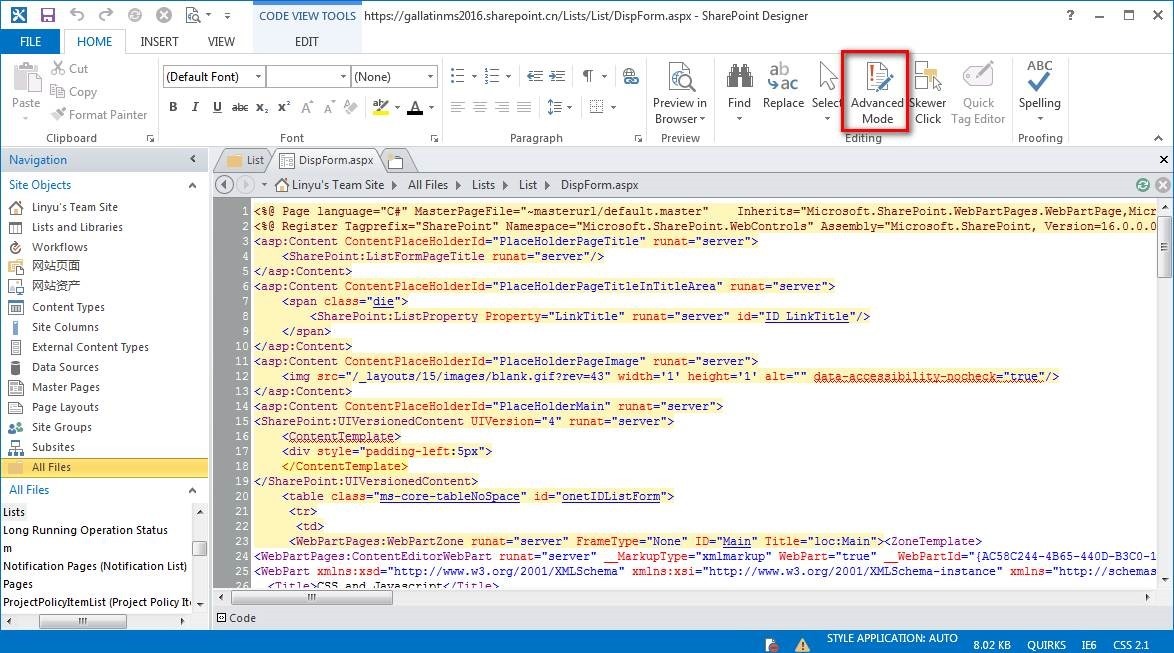Toggle Underline formatting

217,108
